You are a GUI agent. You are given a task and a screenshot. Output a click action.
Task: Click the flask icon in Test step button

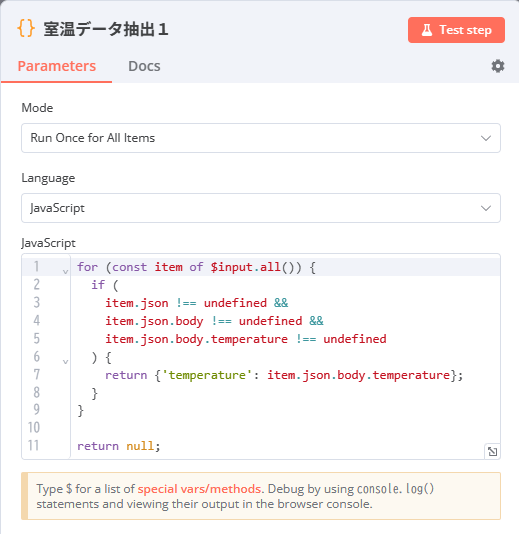pyautogui.click(x=427, y=30)
